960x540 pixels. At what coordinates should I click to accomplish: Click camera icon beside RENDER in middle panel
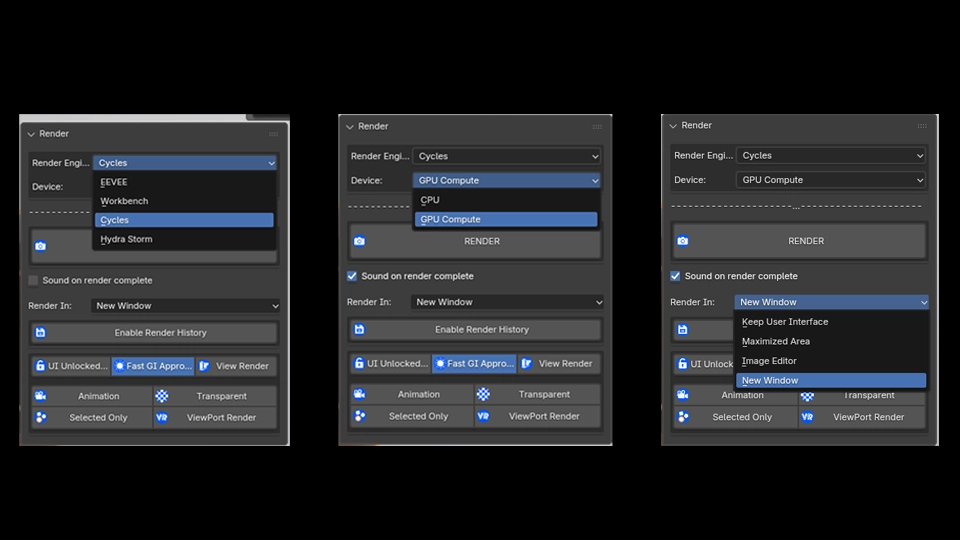[359, 241]
